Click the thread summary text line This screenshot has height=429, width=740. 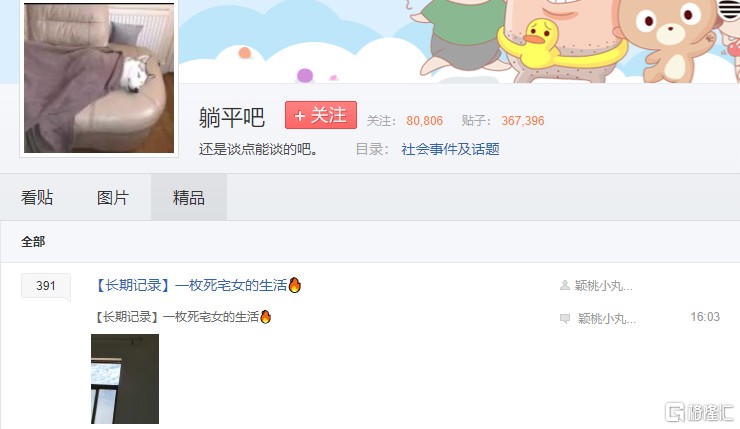(x=183, y=317)
